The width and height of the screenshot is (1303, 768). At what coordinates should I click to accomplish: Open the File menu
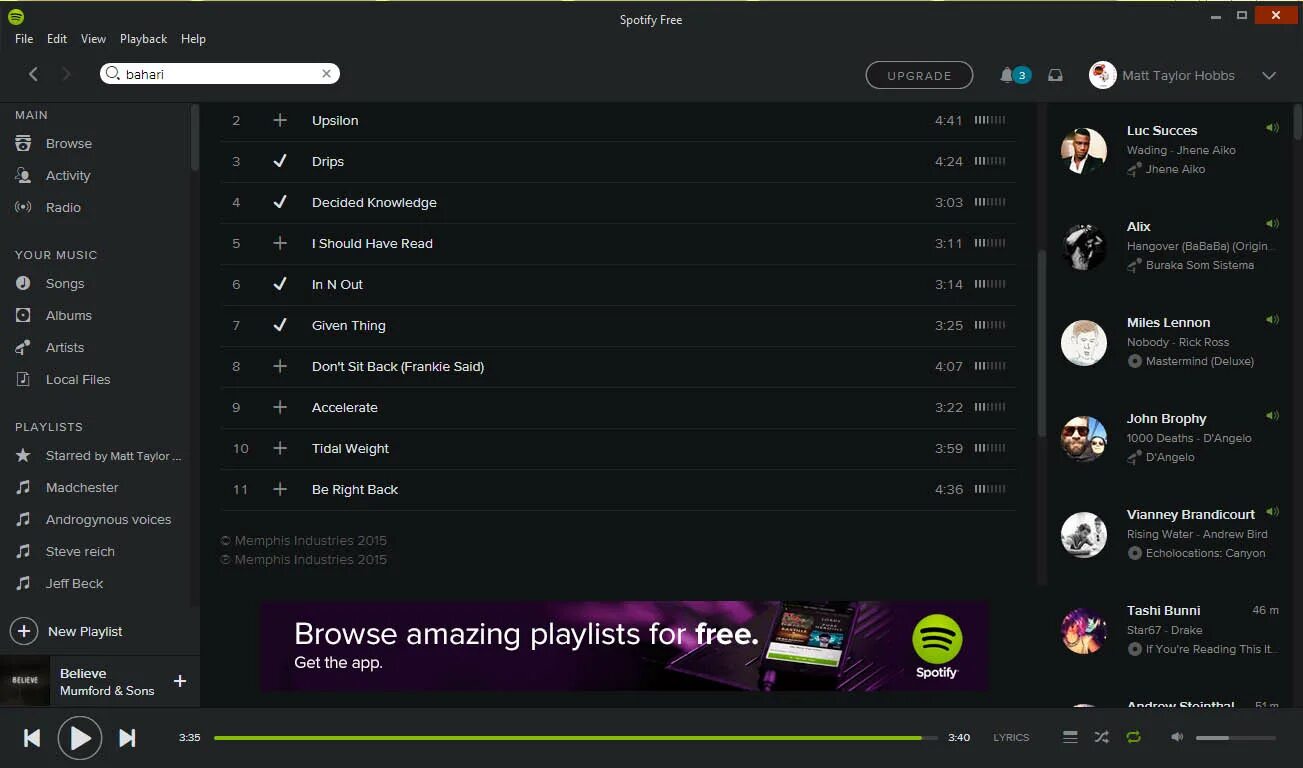pyautogui.click(x=24, y=39)
